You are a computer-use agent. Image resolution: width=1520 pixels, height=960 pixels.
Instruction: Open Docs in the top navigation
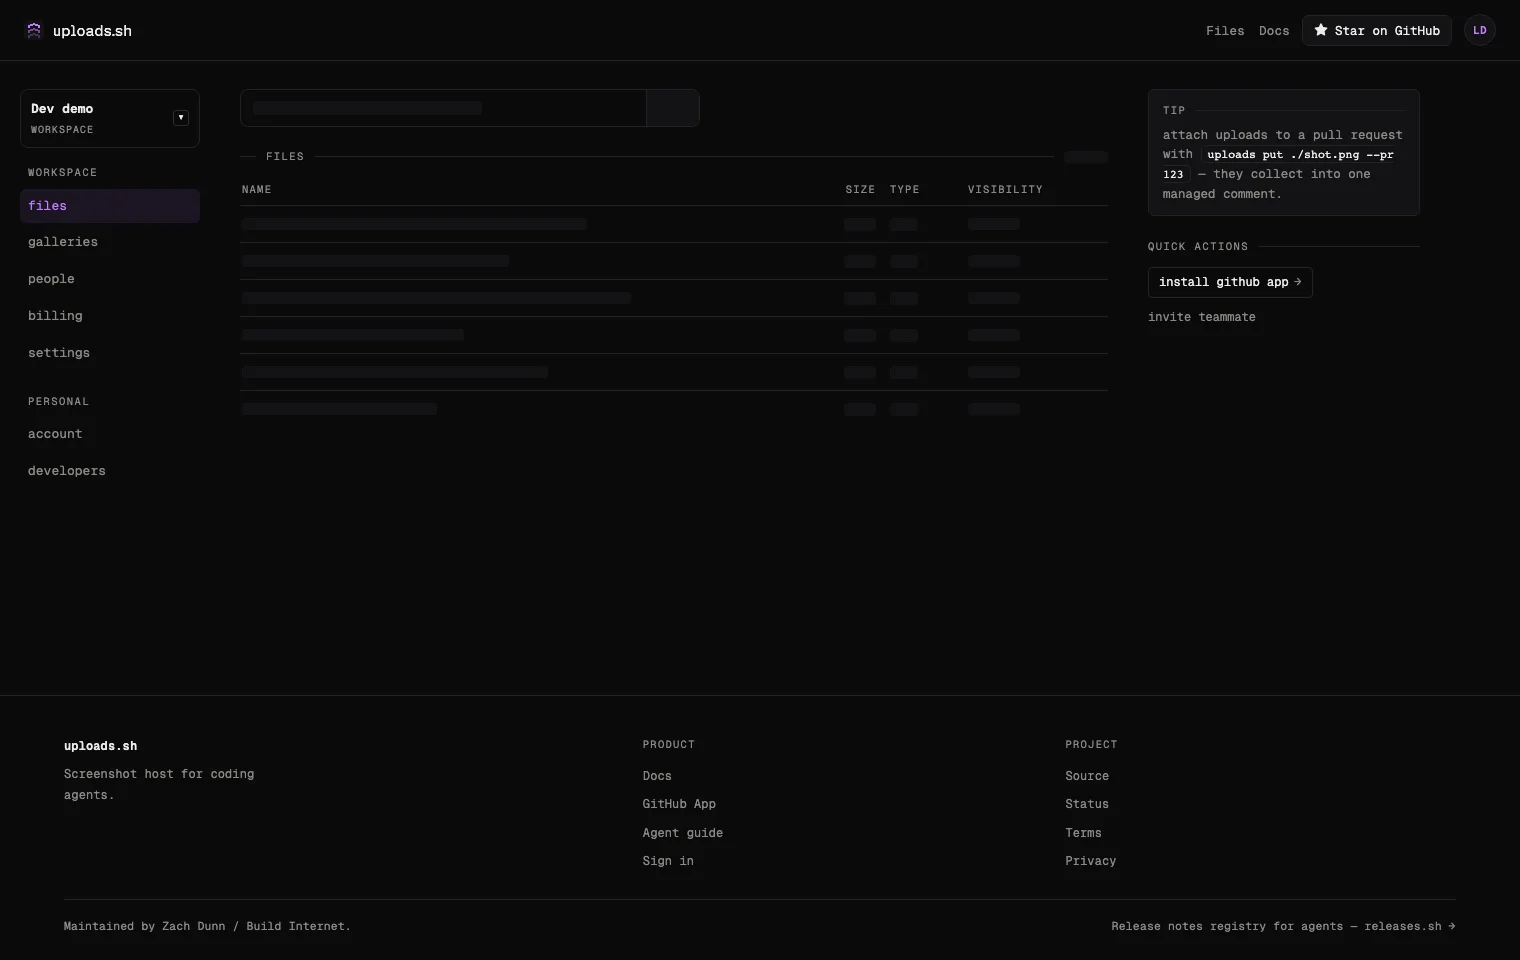[1274, 31]
